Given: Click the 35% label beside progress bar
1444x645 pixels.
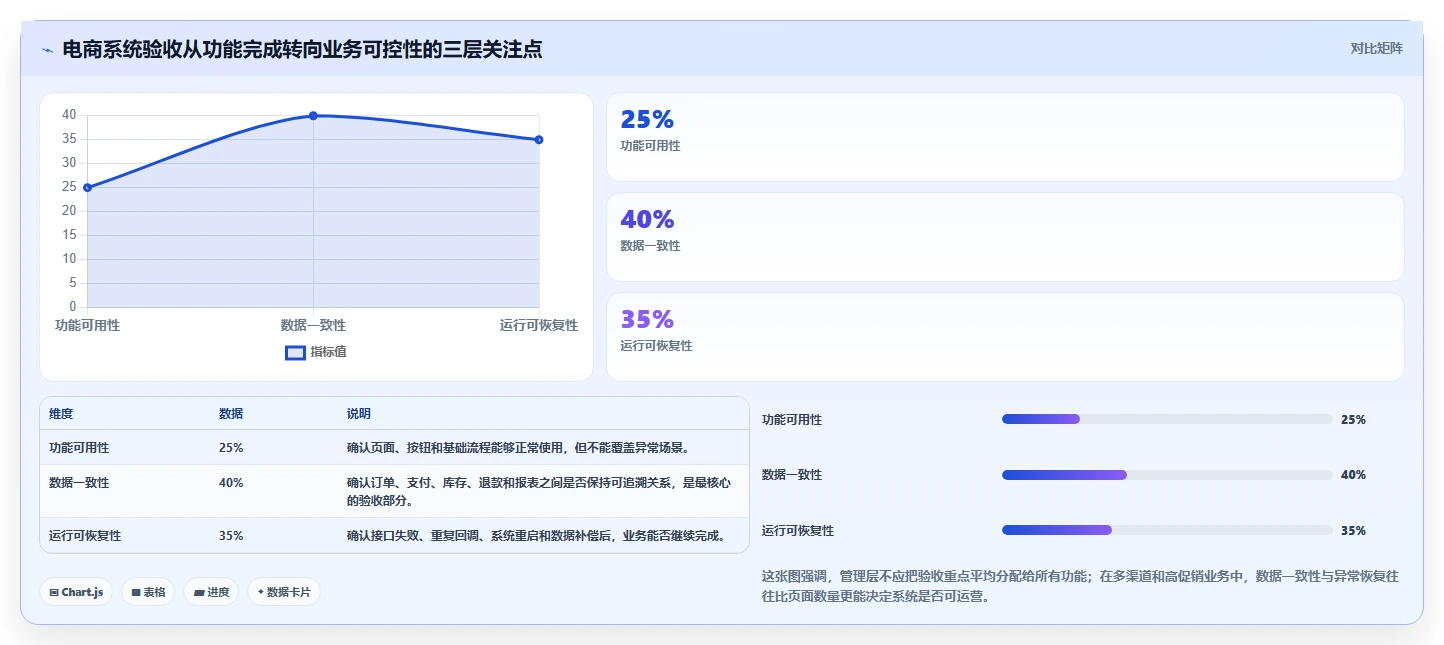Looking at the screenshot, I should coord(1353,531).
